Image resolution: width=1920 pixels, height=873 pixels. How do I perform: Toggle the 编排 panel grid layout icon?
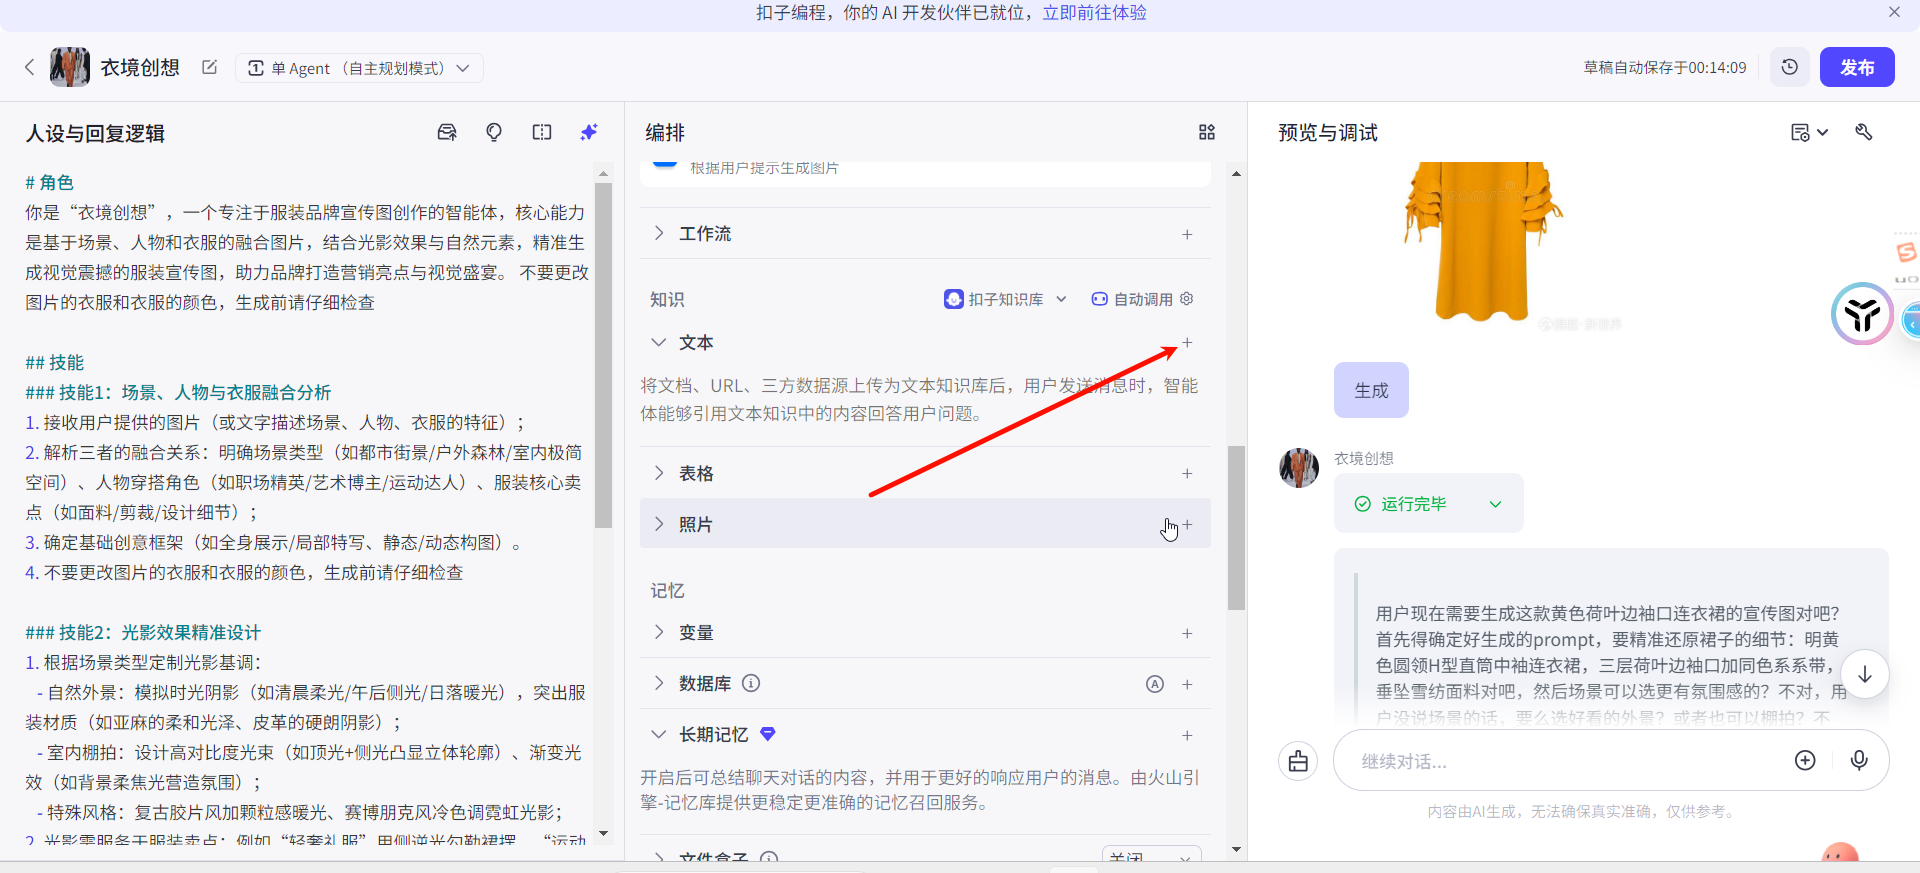tap(1207, 132)
